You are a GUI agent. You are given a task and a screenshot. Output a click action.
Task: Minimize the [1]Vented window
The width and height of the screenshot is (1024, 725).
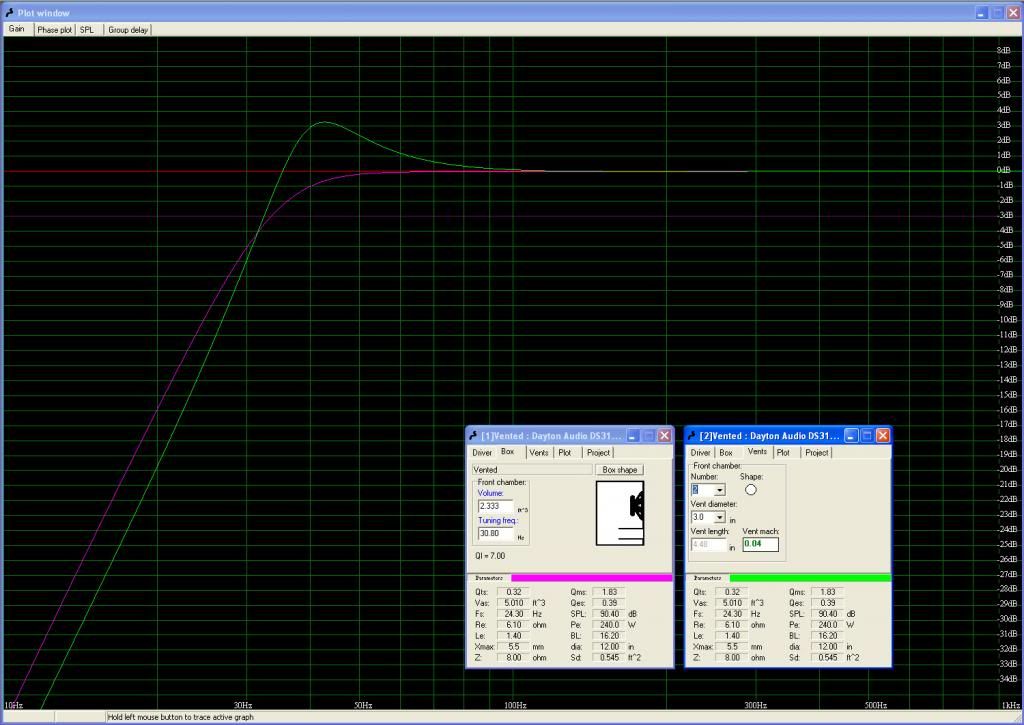point(632,436)
